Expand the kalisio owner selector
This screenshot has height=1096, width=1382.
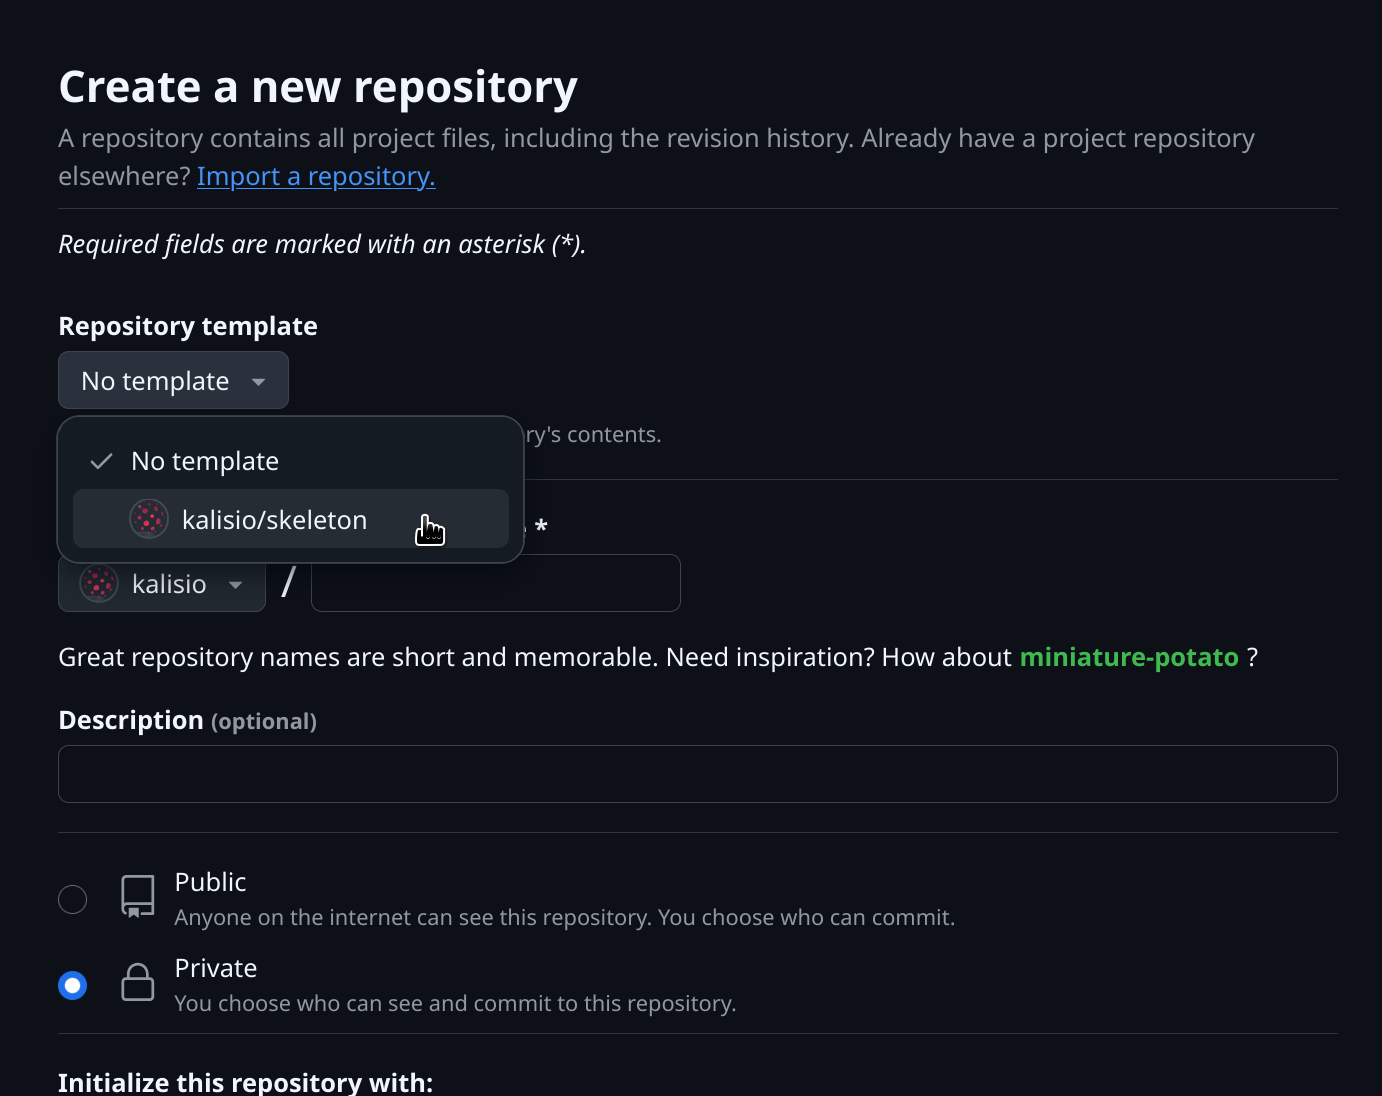coord(161,583)
